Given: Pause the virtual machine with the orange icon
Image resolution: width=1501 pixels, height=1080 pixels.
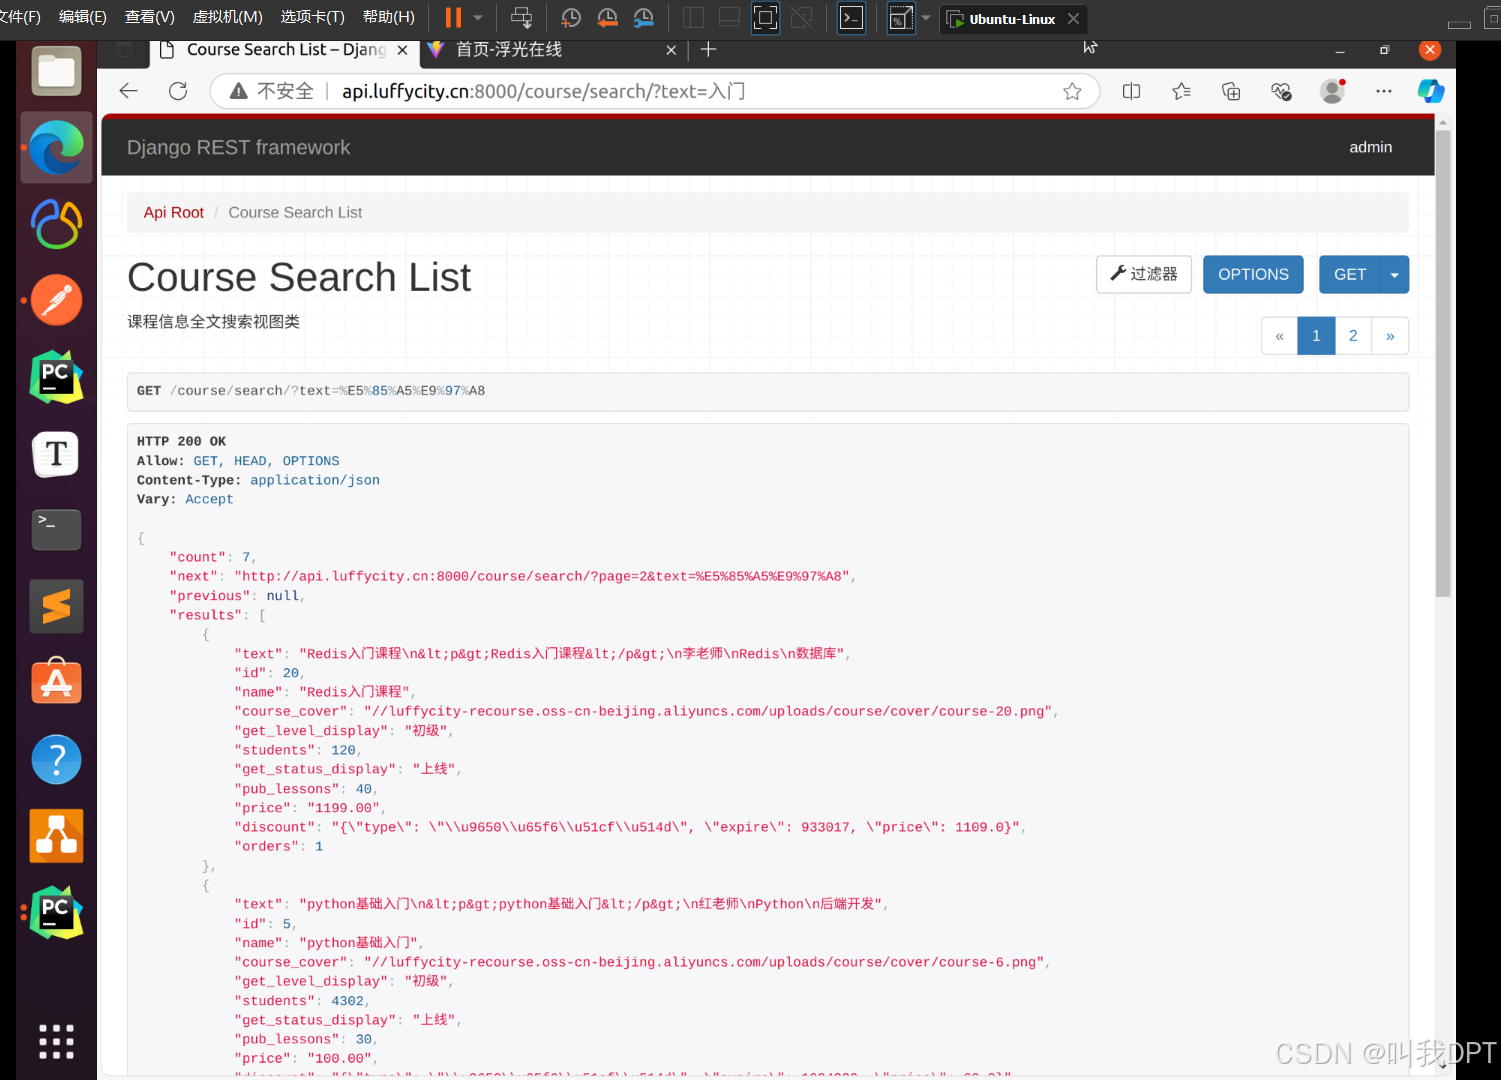Looking at the screenshot, I should pos(453,17).
